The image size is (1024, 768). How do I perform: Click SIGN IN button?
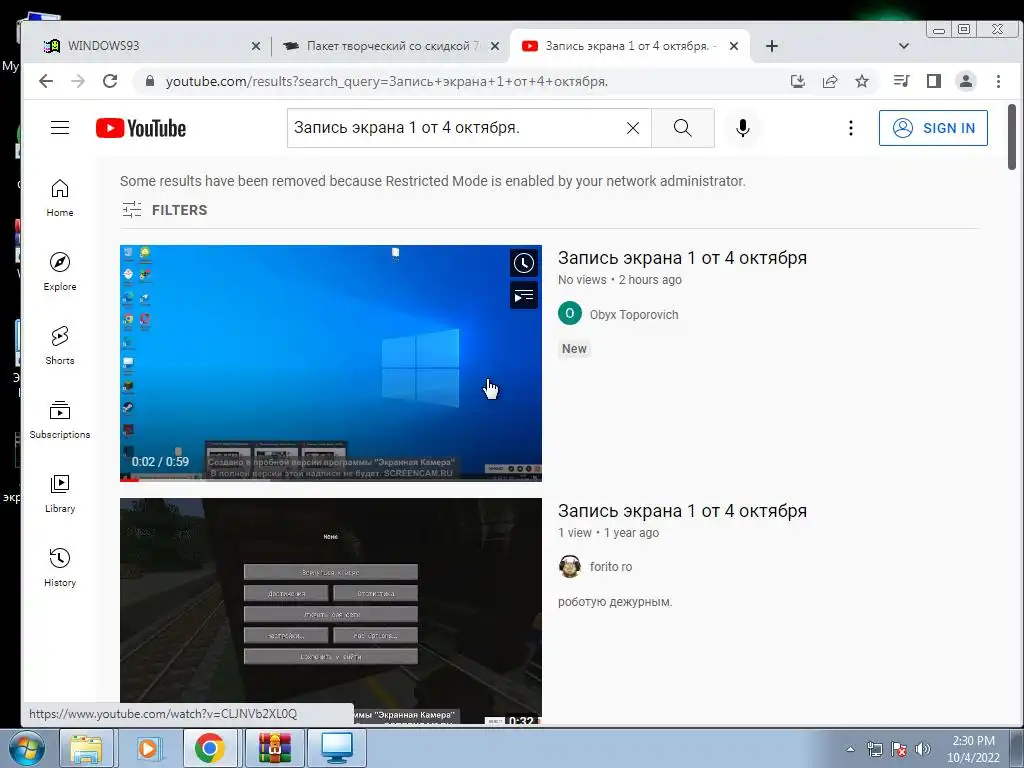pos(933,128)
